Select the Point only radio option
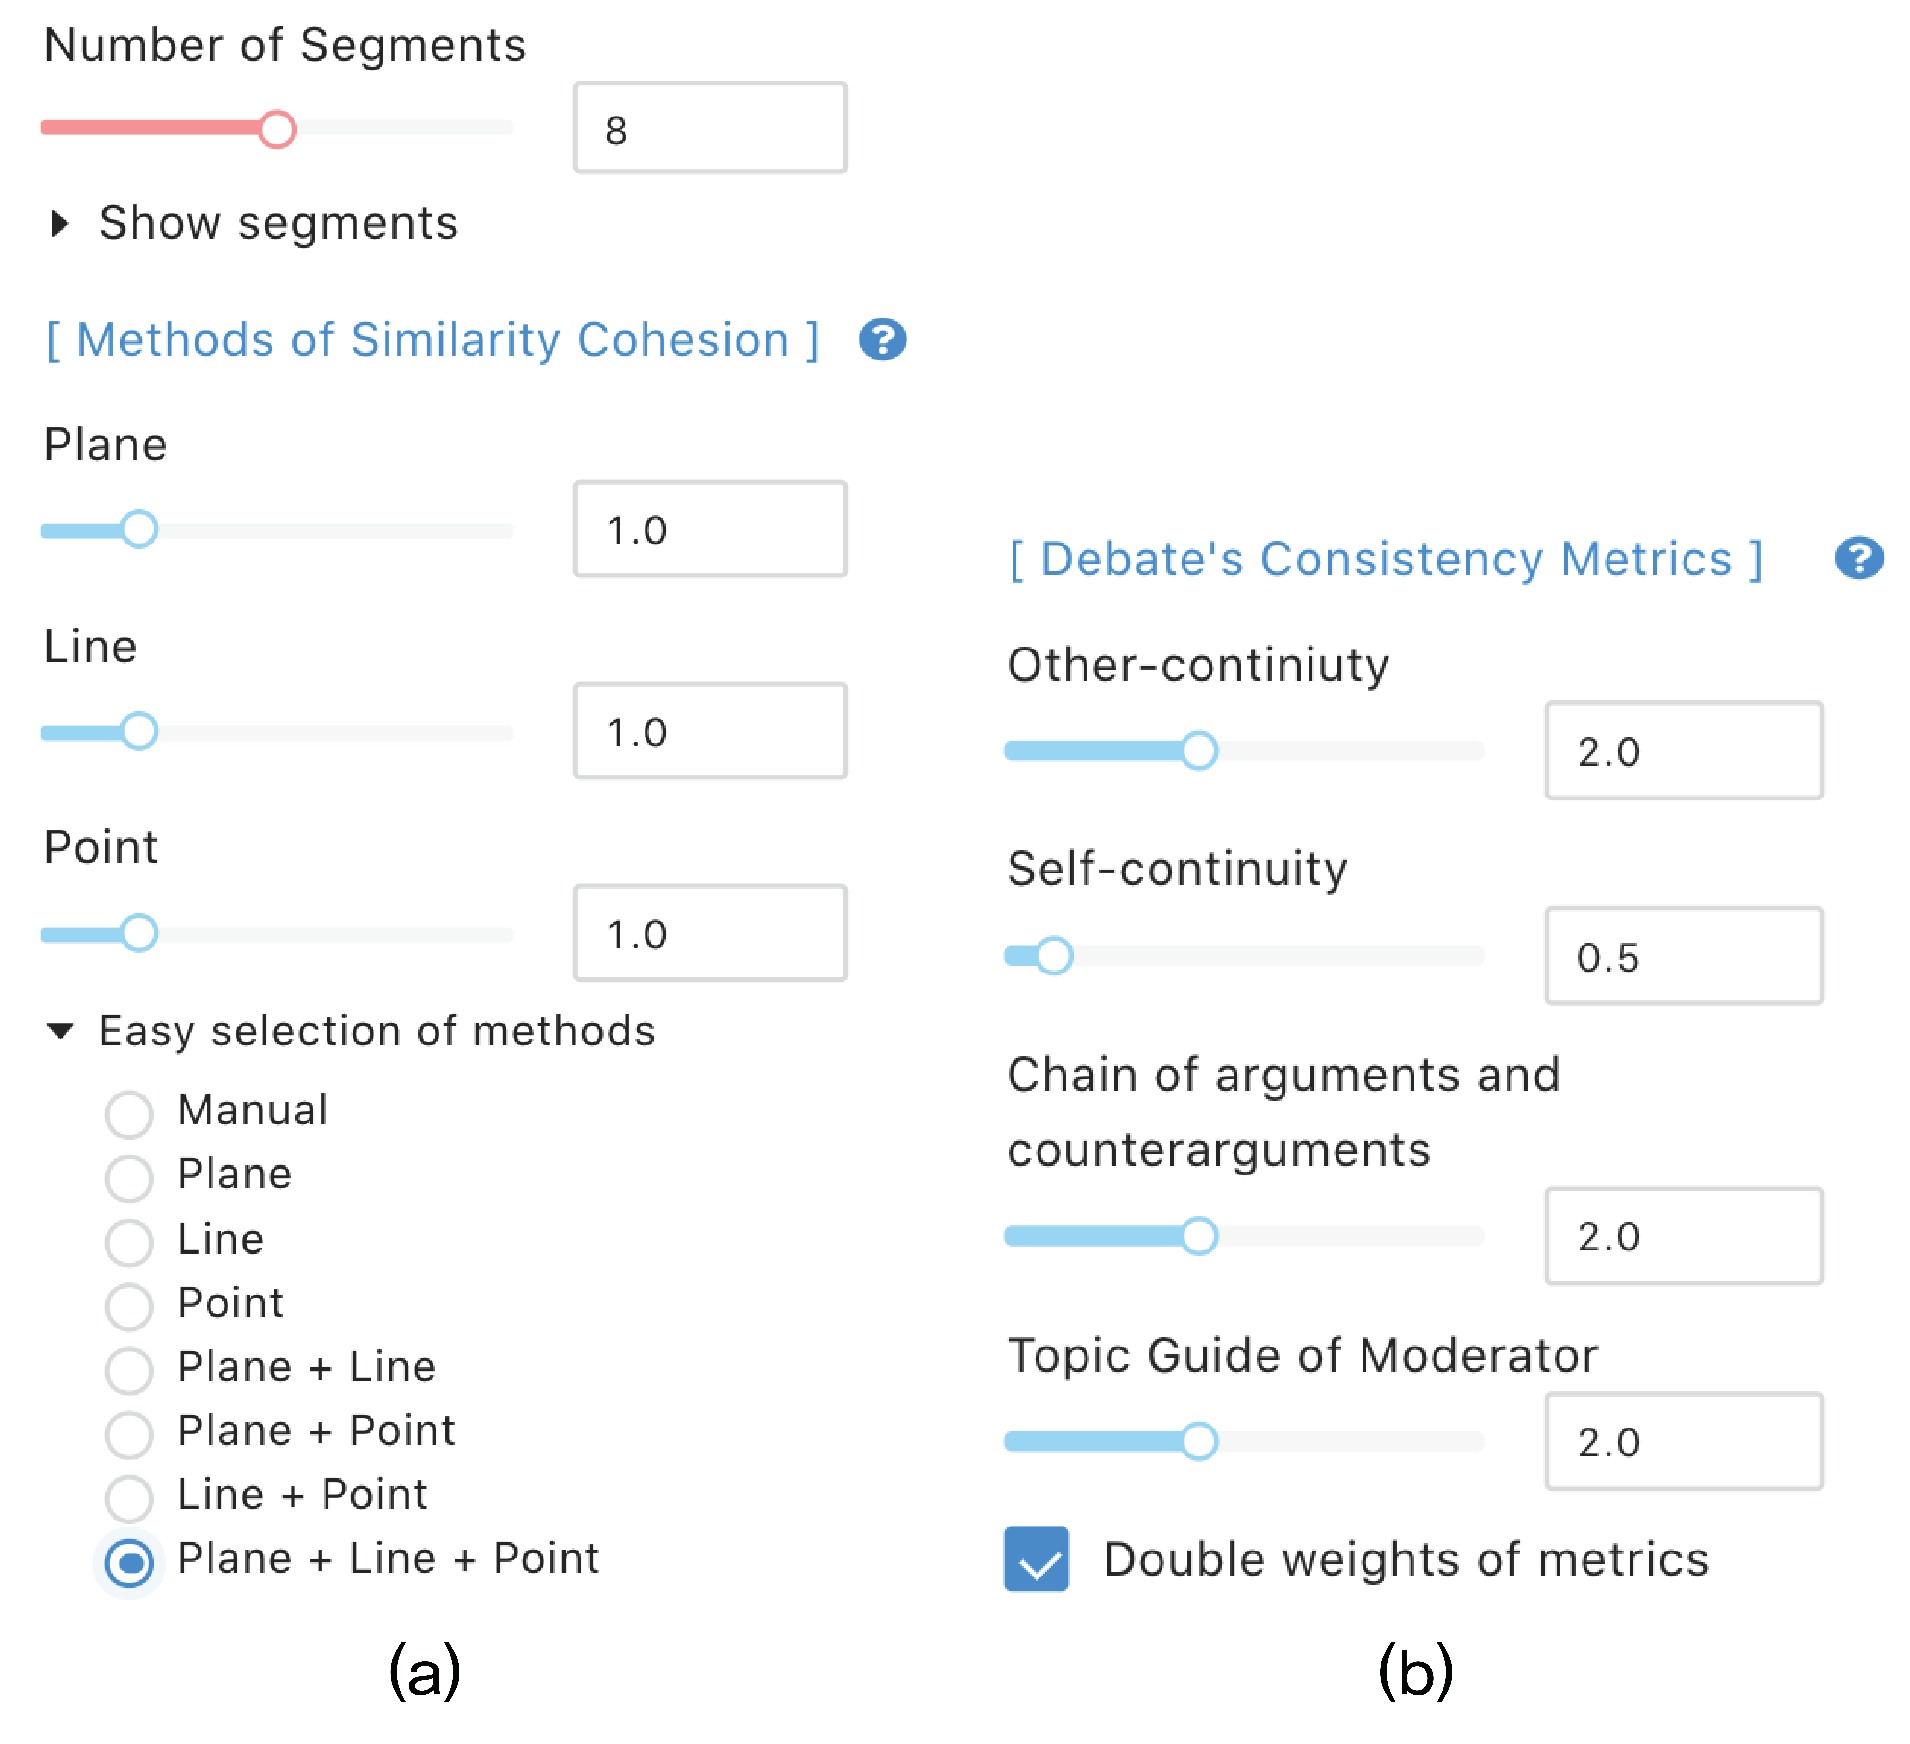This screenshot has height=1744, width=1910. click(x=129, y=1306)
